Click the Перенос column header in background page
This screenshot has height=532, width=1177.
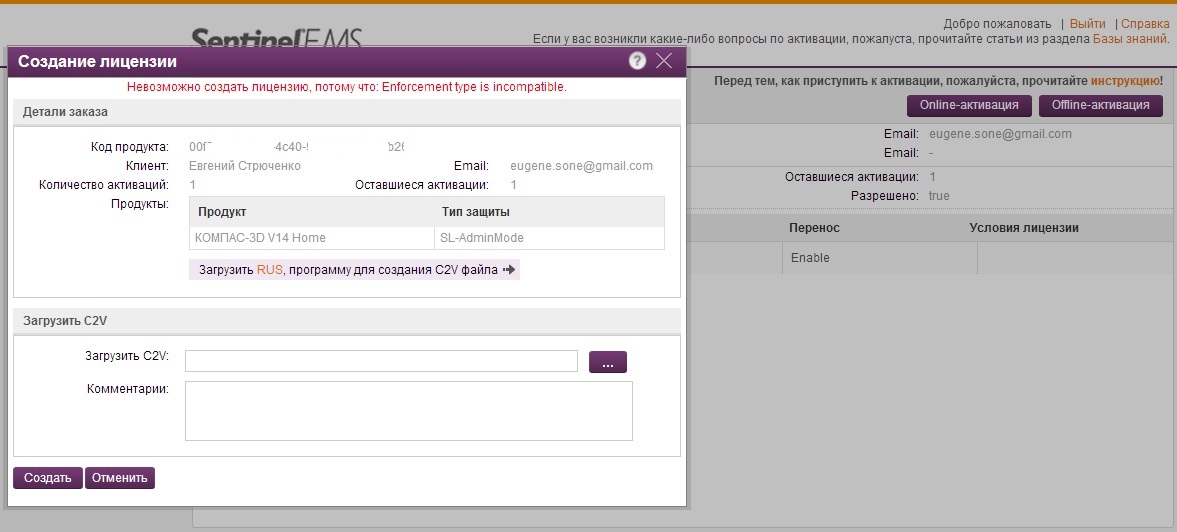[814, 227]
